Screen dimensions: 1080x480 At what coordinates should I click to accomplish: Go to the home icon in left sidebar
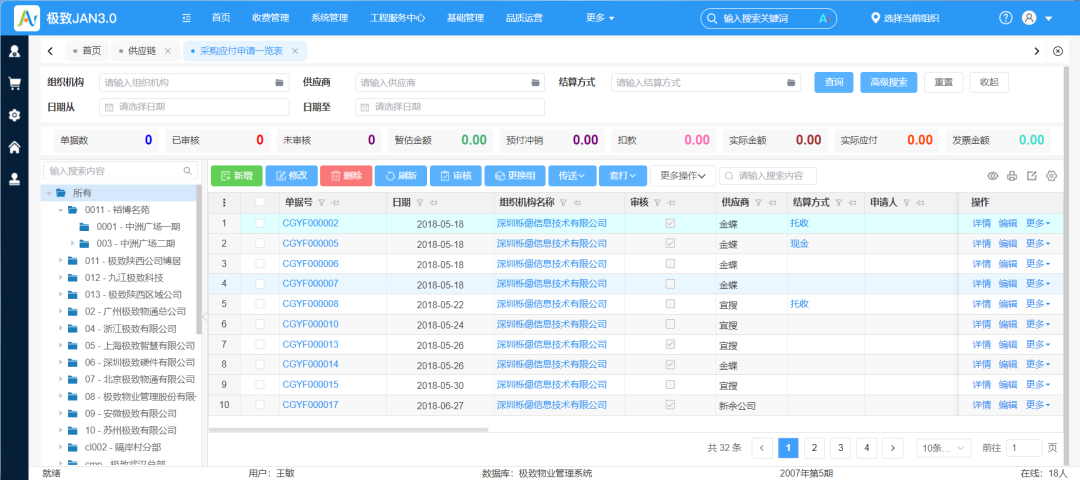(x=14, y=147)
